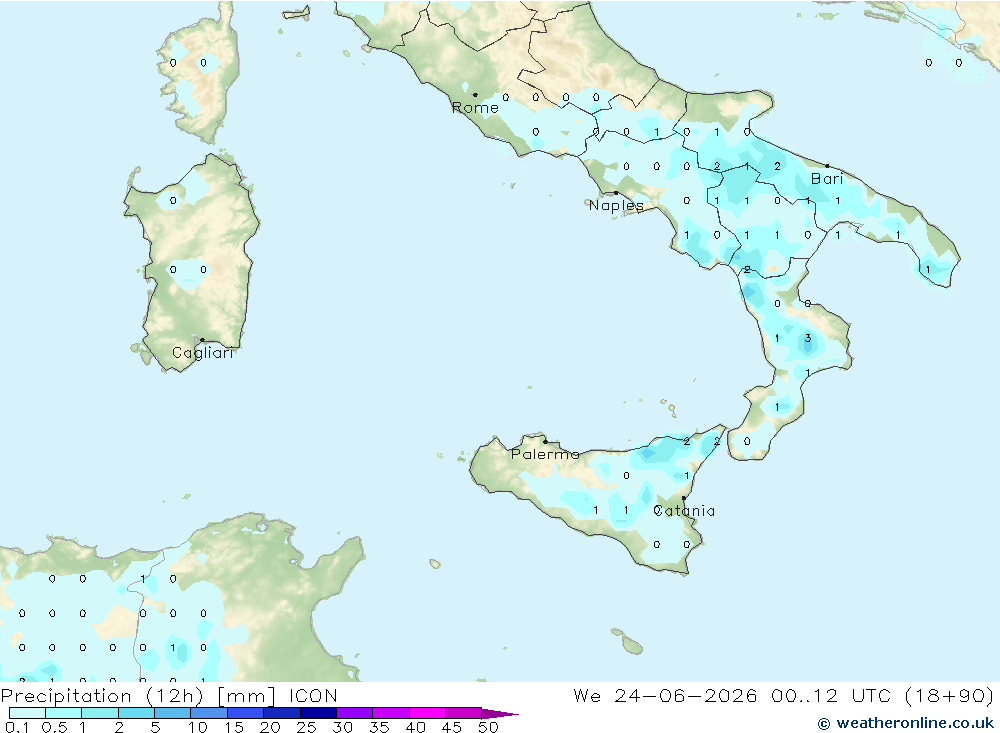The image size is (1000, 733).
Task: Click the 0.5 legend scale label
Action: pyautogui.click(x=54, y=727)
